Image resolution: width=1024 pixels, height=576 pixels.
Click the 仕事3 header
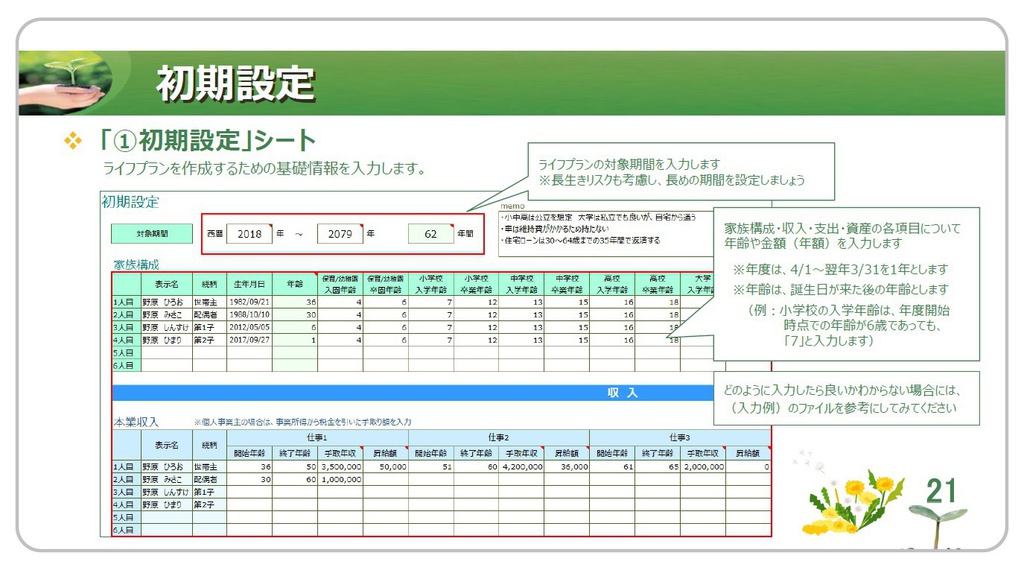pyautogui.click(x=680, y=437)
